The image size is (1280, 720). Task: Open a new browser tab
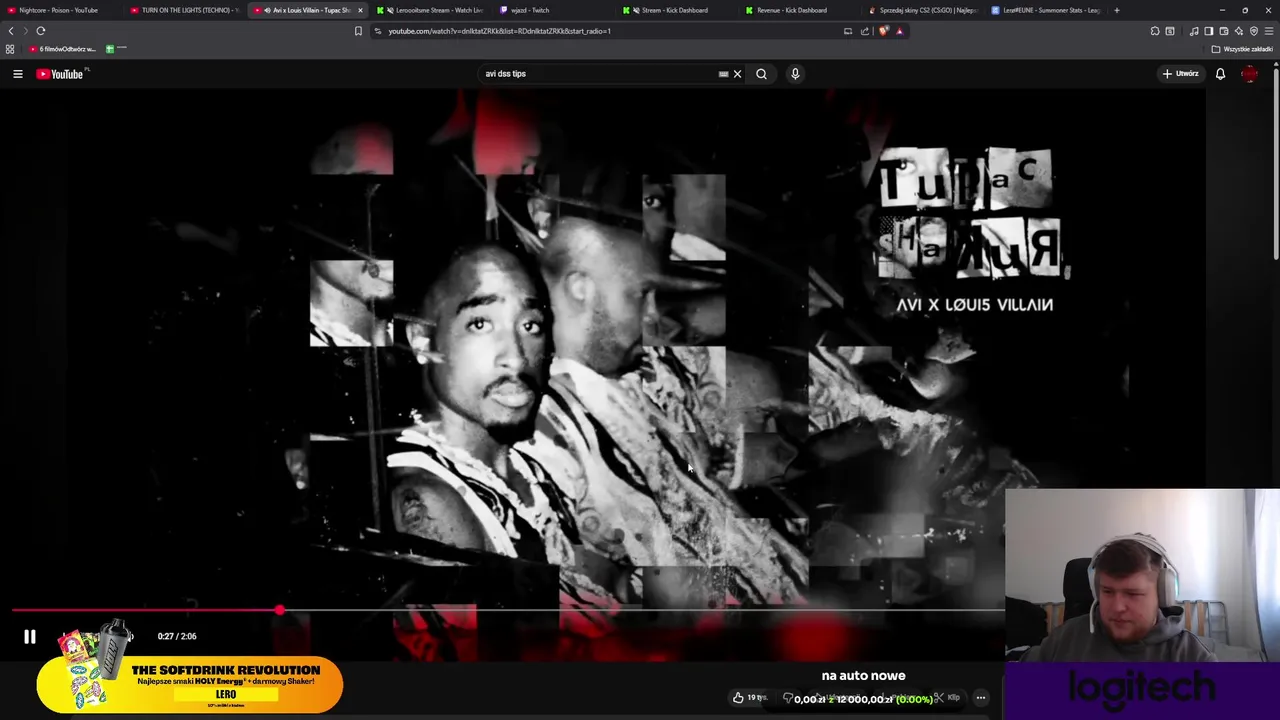tap(1117, 10)
